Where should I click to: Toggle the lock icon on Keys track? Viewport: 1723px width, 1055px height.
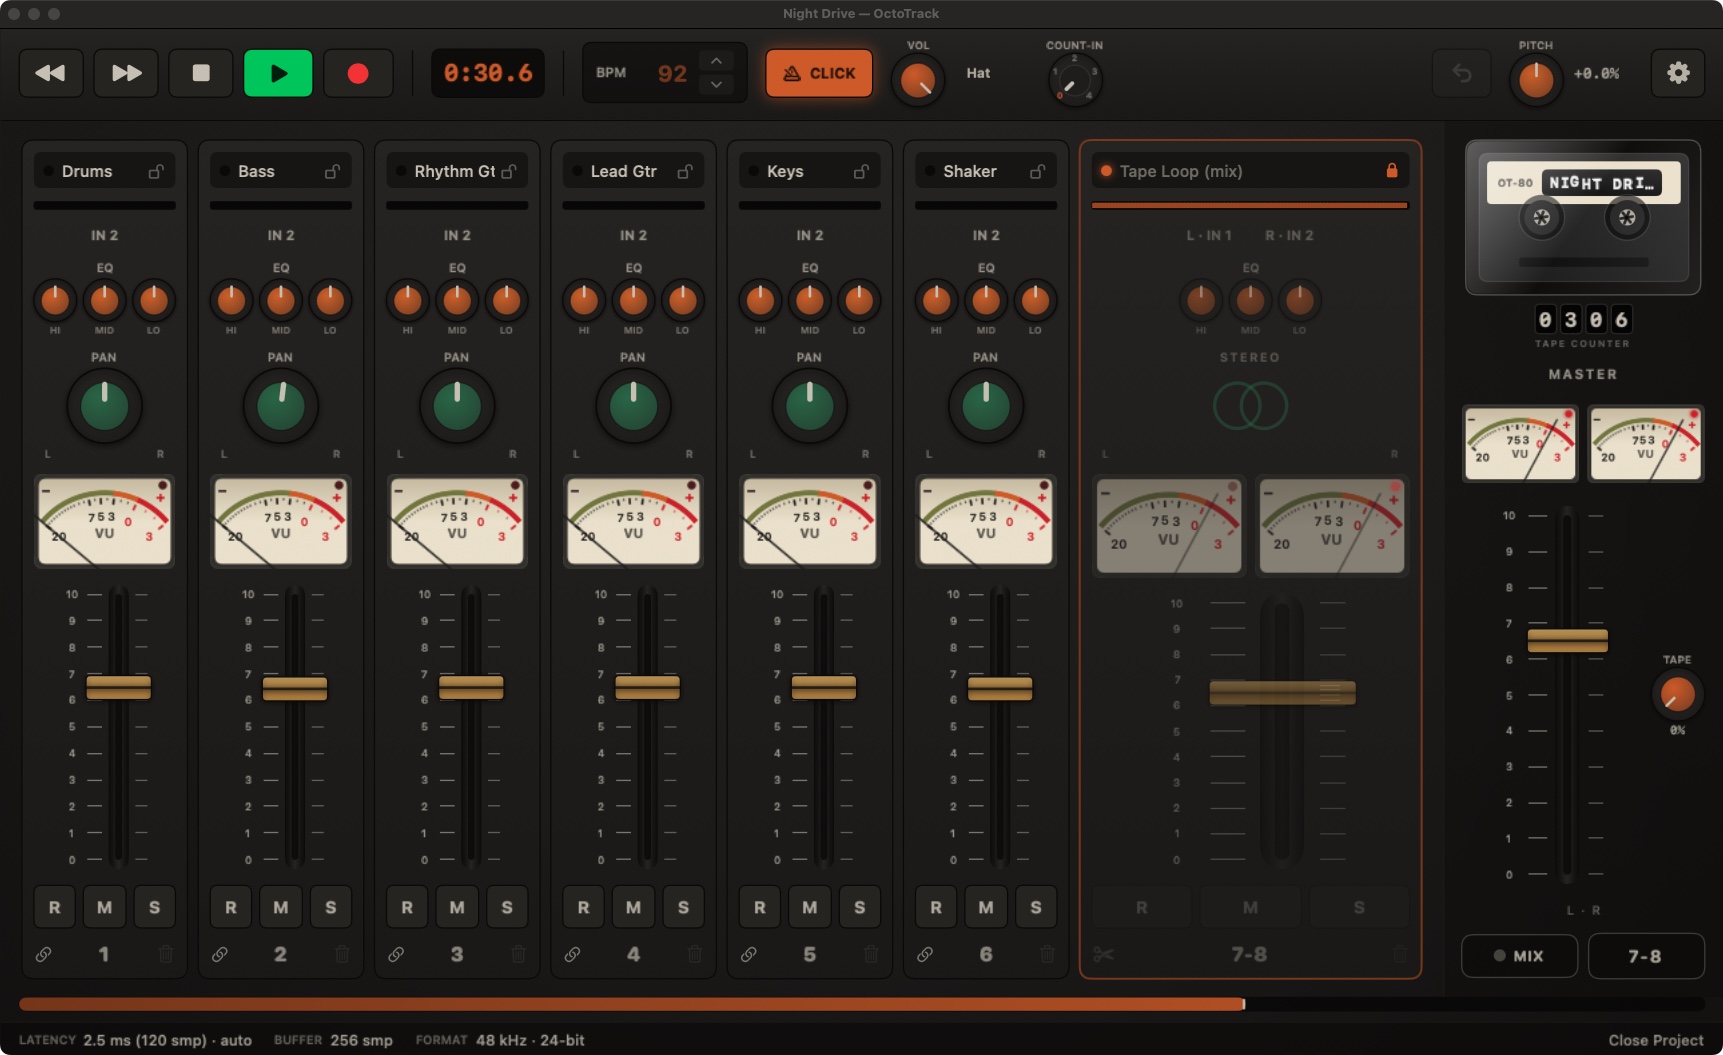(861, 171)
